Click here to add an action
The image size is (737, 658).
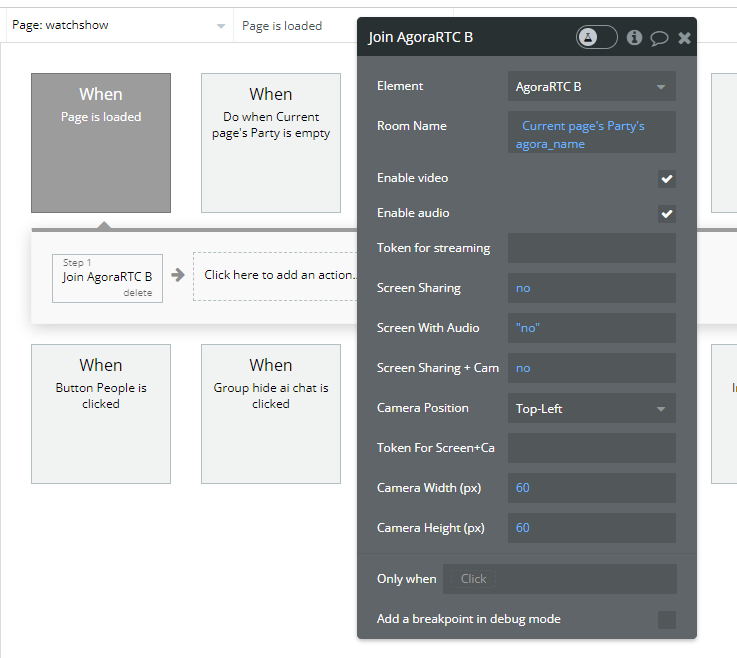click(x=277, y=275)
